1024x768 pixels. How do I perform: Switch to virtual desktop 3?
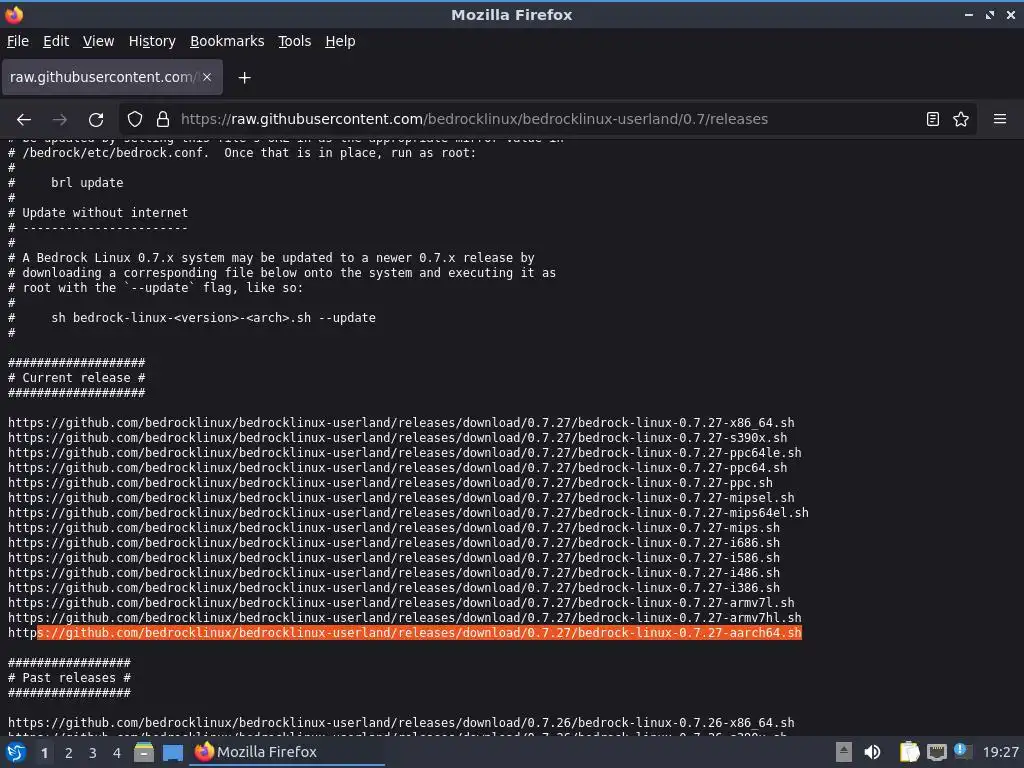(x=93, y=753)
